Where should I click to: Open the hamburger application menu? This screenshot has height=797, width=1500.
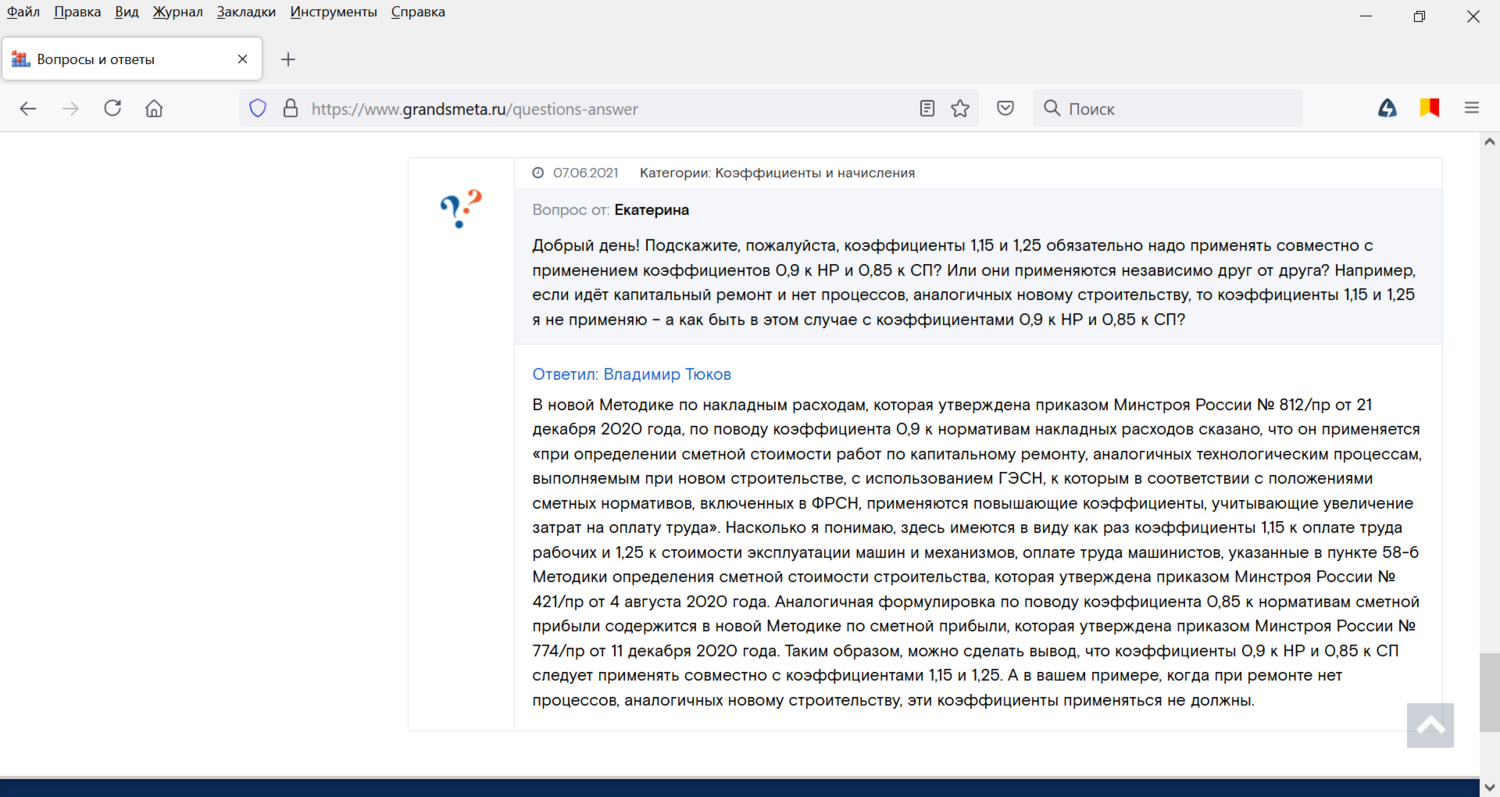[1471, 109]
